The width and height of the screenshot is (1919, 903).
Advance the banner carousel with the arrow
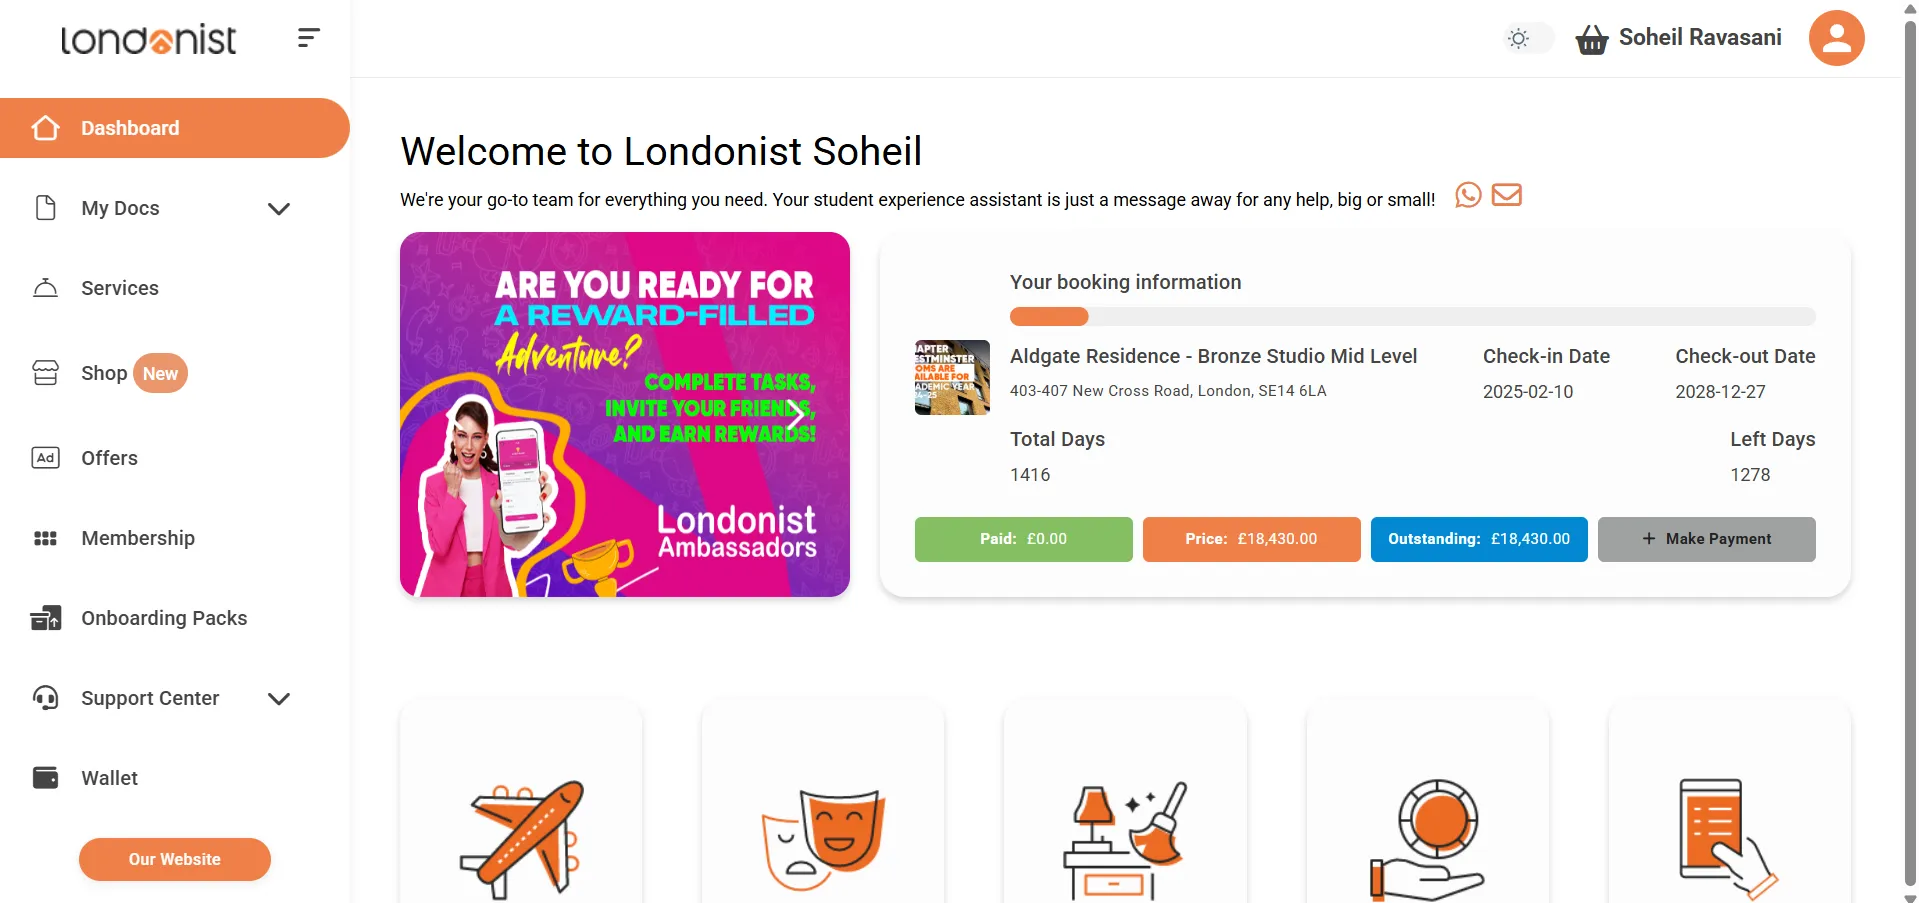pyautogui.click(x=795, y=414)
